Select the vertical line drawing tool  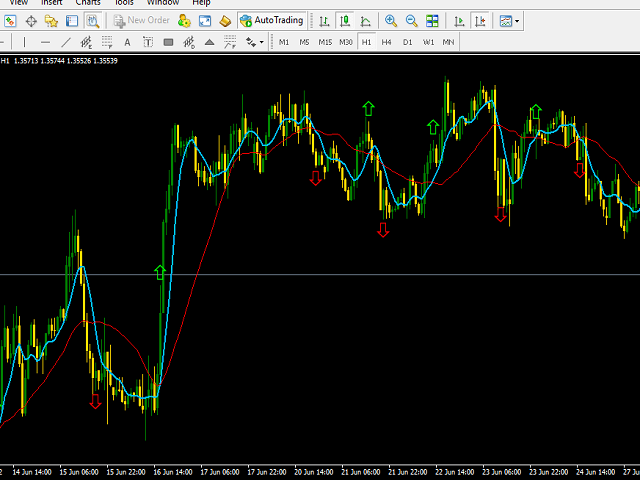pyautogui.click(x=24, y=42)
